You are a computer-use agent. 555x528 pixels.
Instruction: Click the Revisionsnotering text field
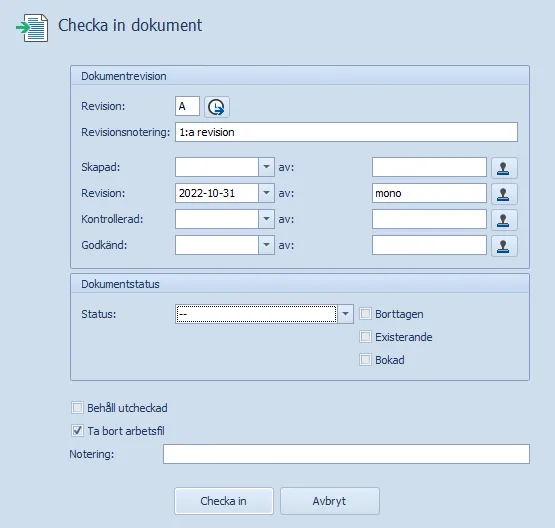pyautogui.click(x=346, y=132)
